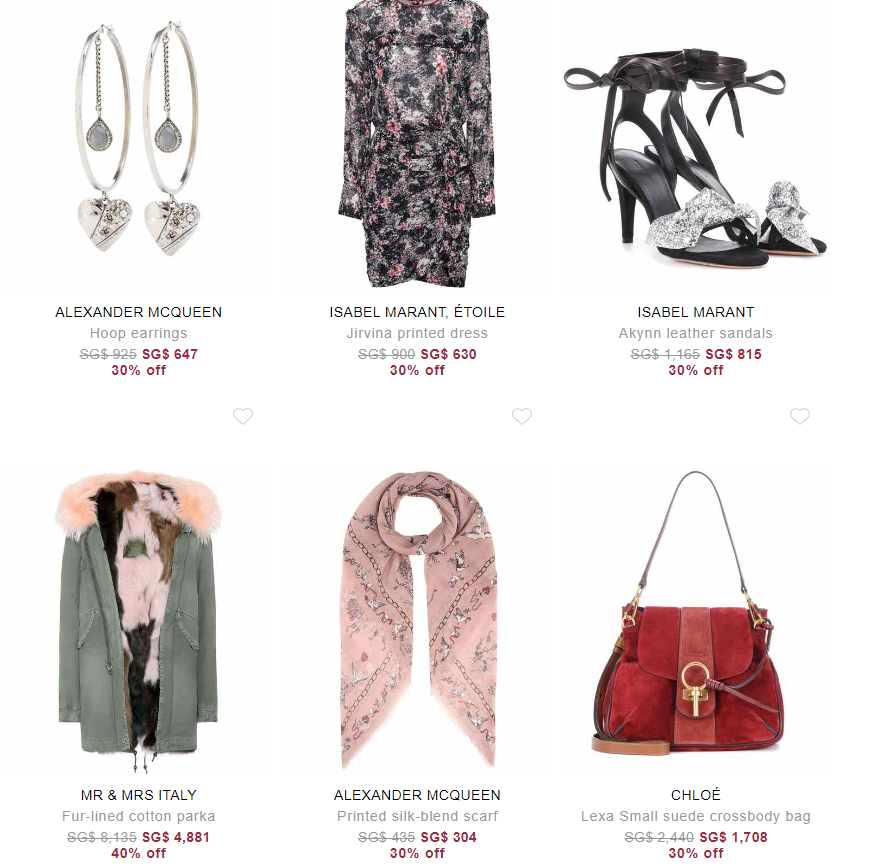Click the Hoop earrings product name
This screenshot has height=868, width=889.
138,333
